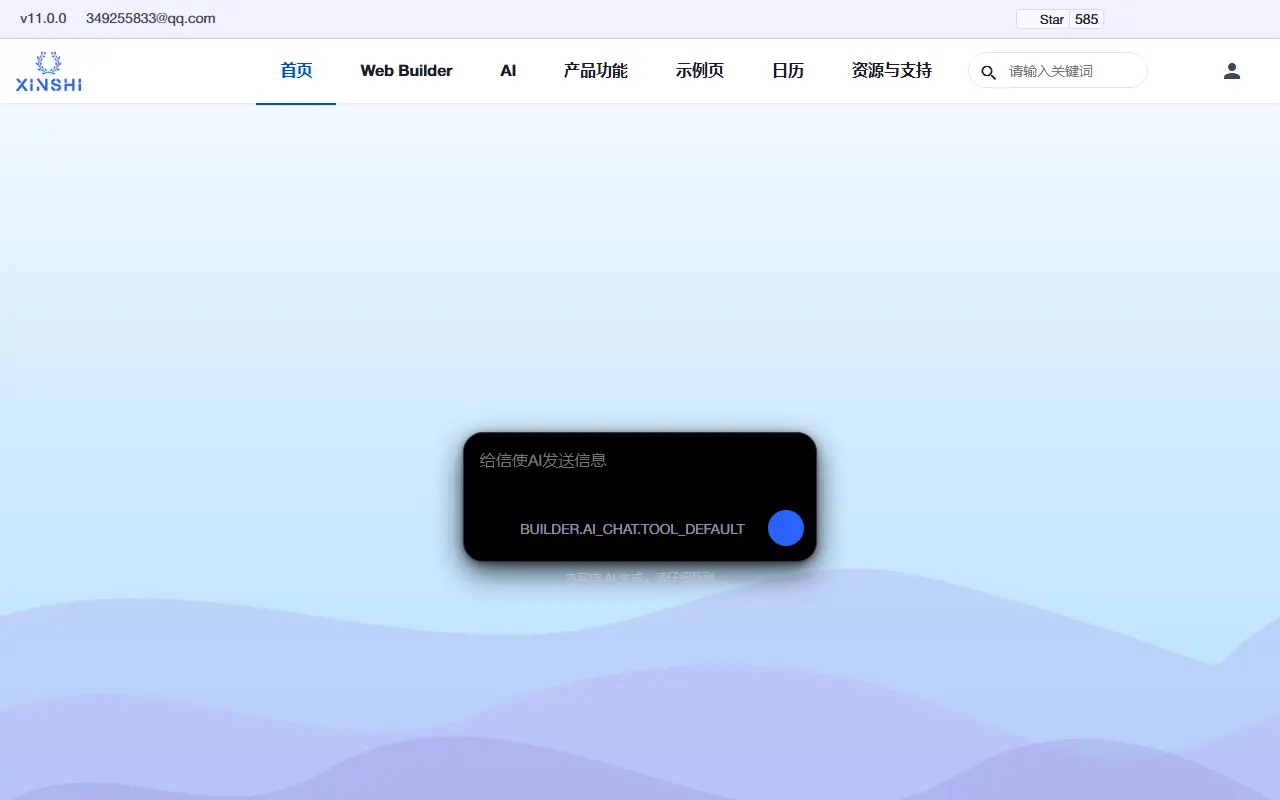The height and width of the screenshot is (800, 1280).
Task: Click the GitHub Star button
Action: (1042, 19)
